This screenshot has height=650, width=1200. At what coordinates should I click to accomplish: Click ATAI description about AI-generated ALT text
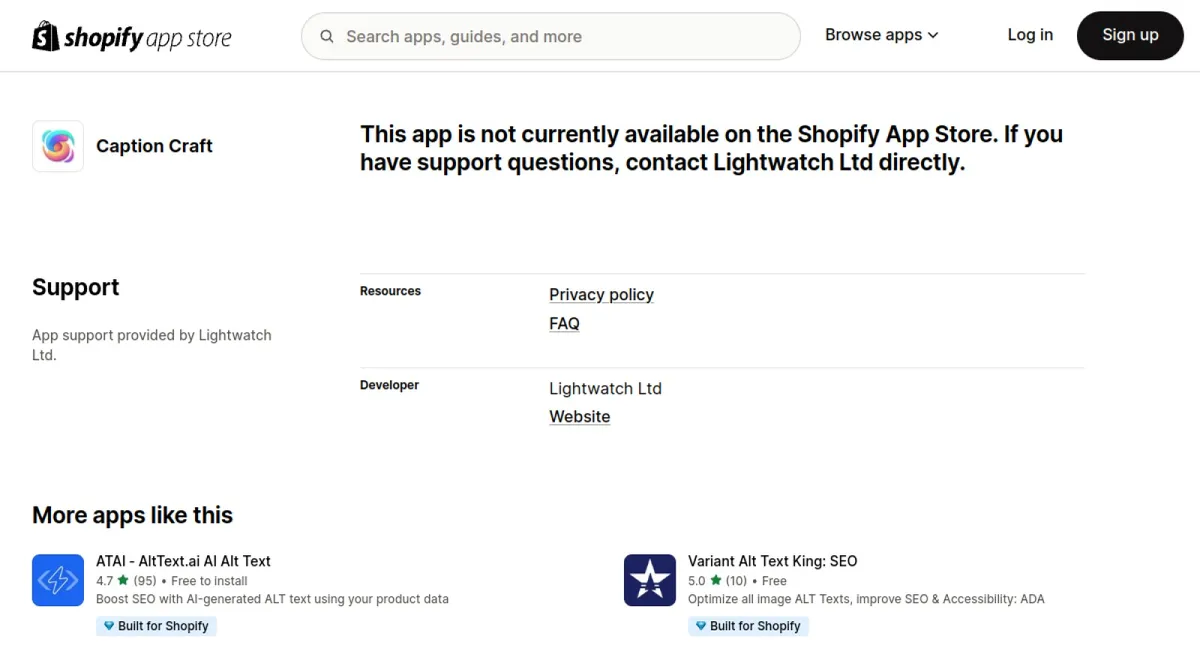coord(272,599)
